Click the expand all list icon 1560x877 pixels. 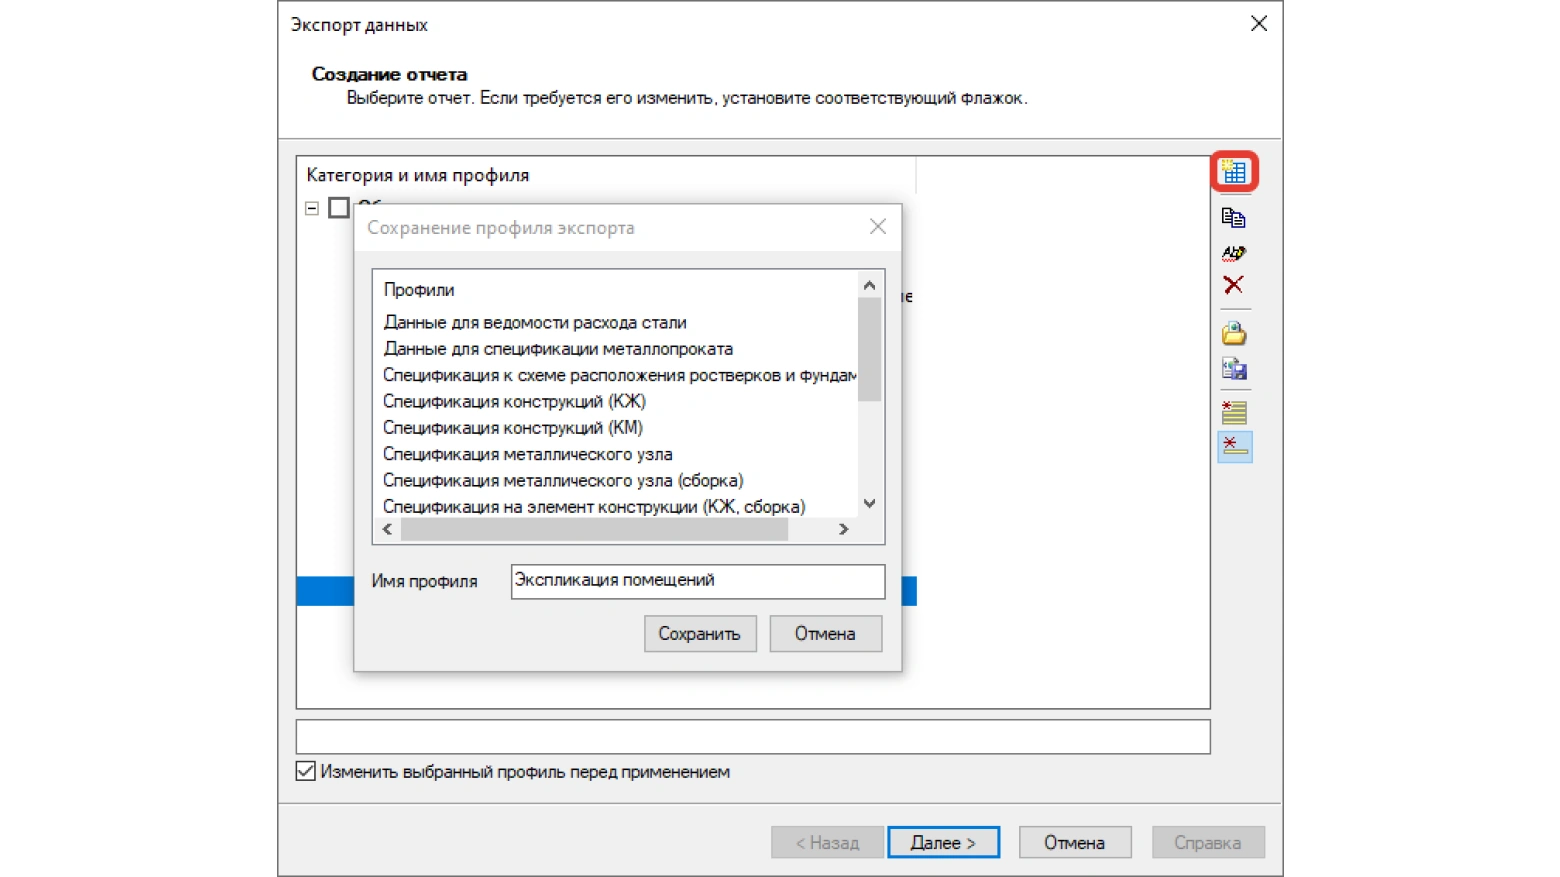[1234, 411]
